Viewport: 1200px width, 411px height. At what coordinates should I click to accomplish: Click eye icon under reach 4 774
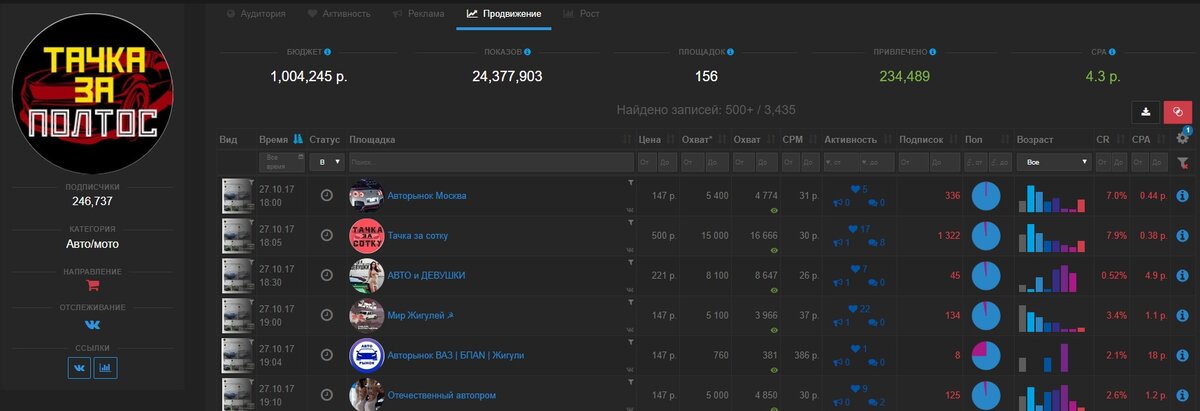click(x=773, y=210)
